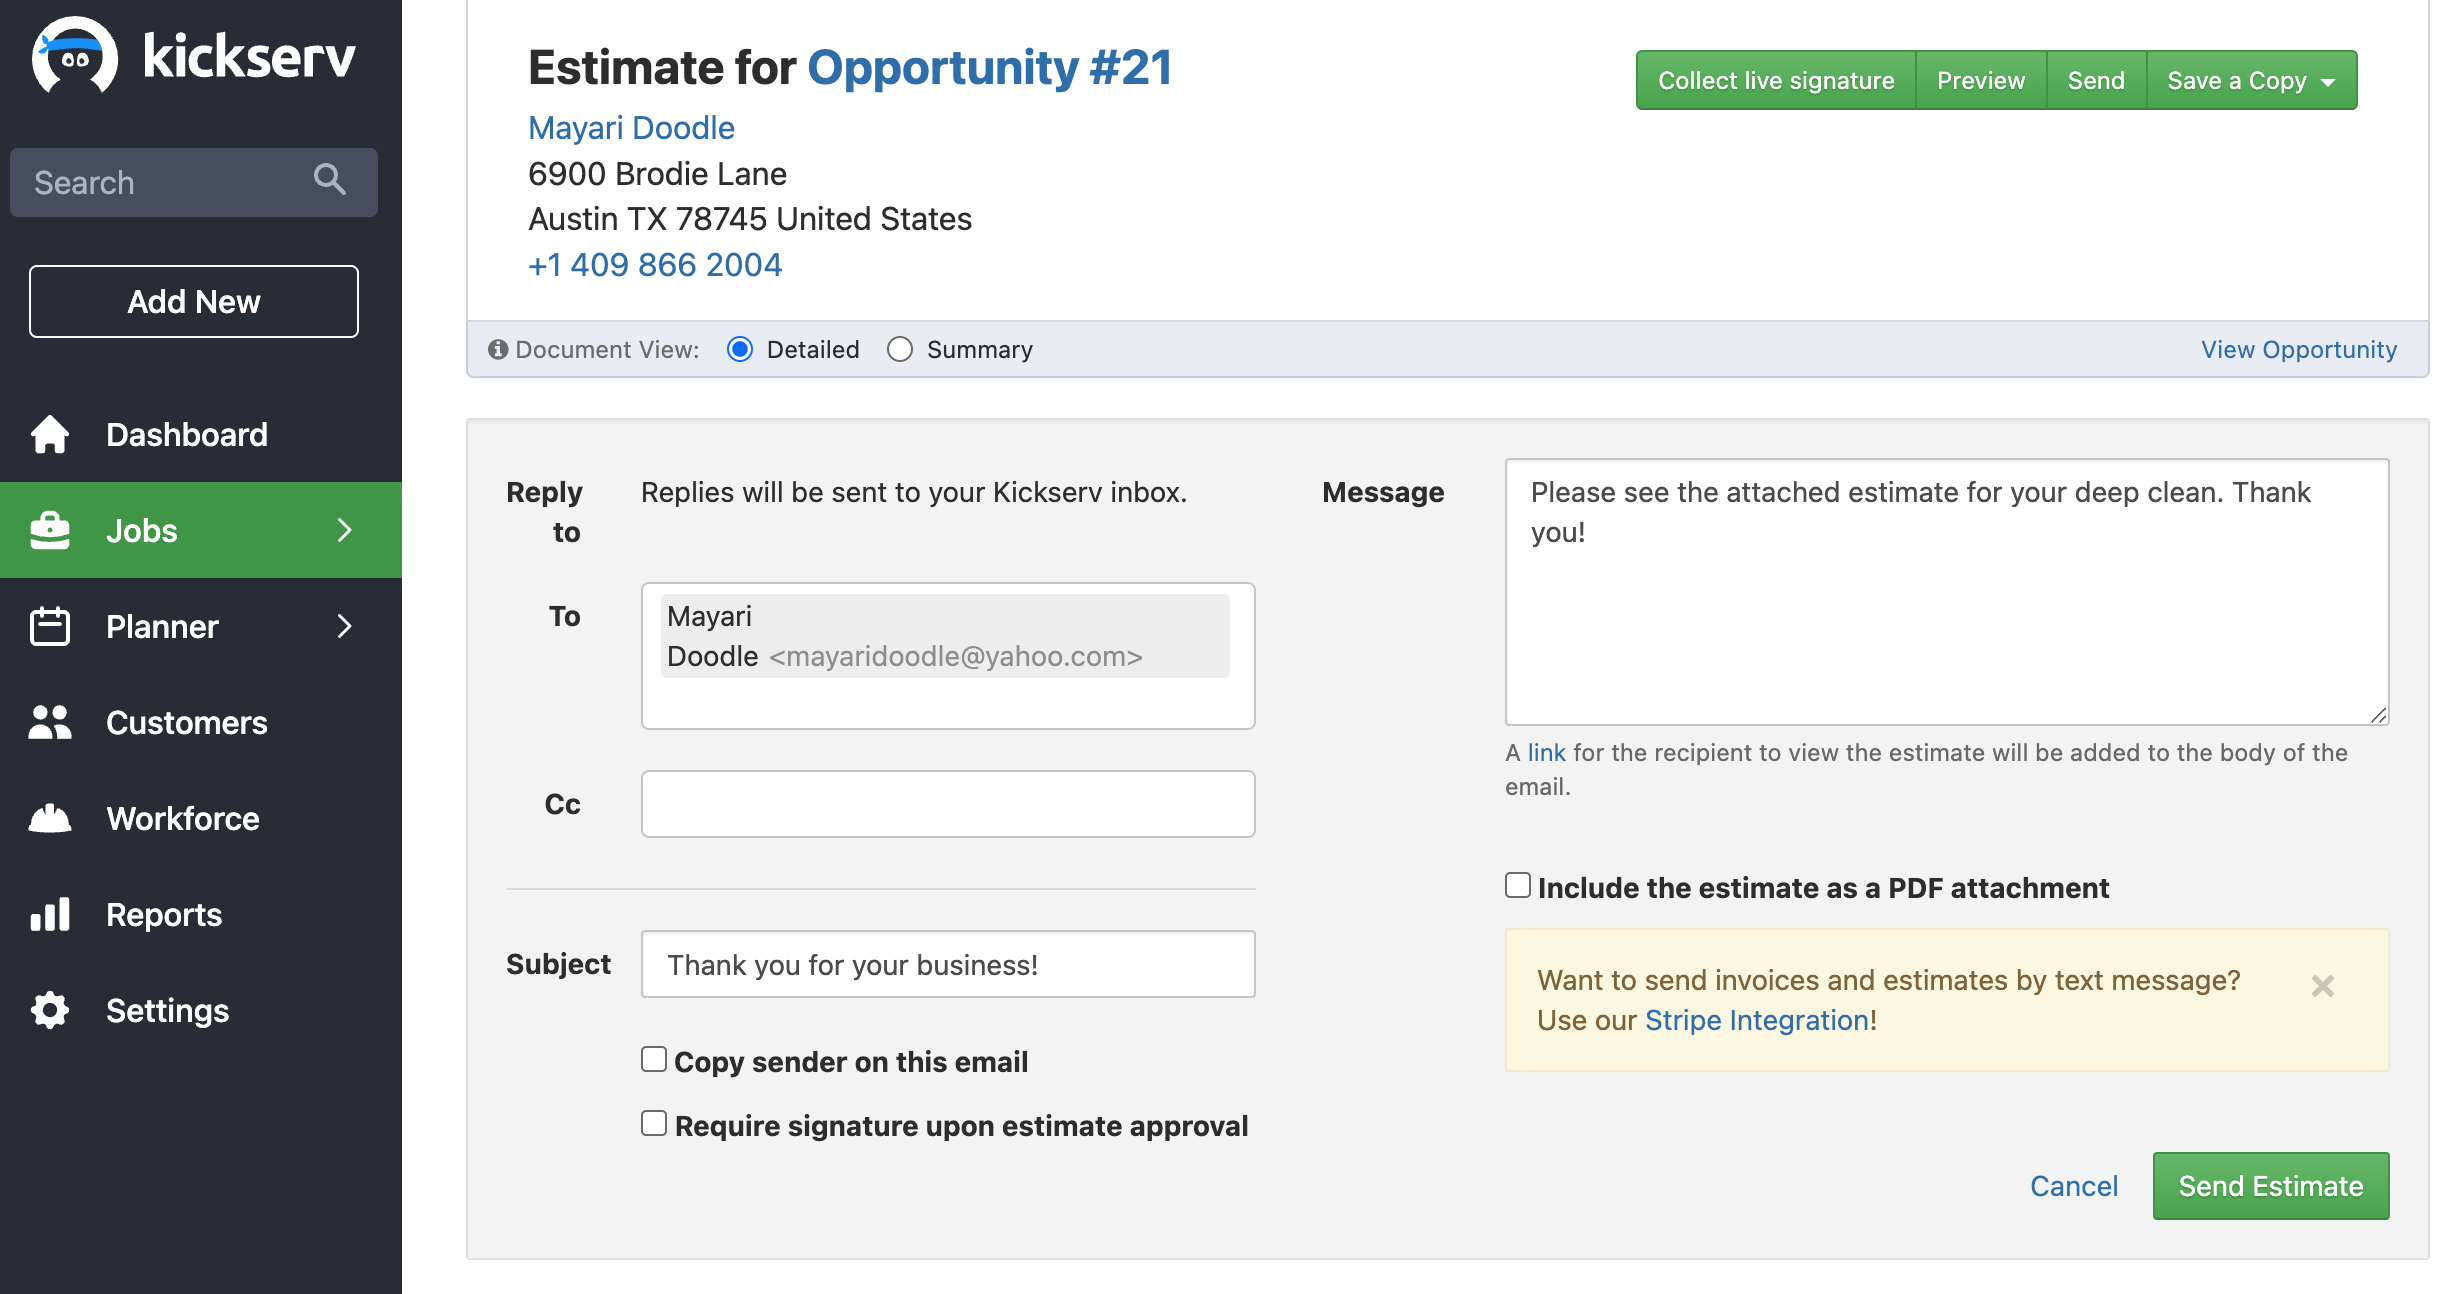Click the Send Estimate button
This screenshot has height=1294, width=2458.
[x=2270, y=1186]
